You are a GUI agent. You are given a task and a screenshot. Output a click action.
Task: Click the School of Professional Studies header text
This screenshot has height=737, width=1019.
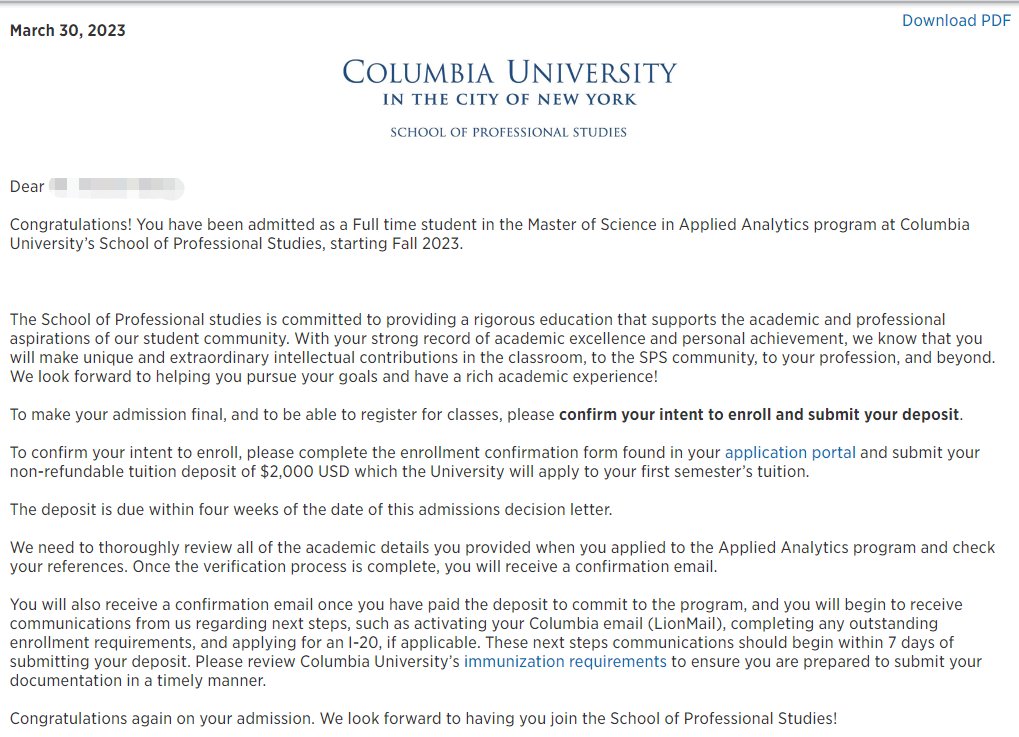pyautogui.click(x=508, y=133)
